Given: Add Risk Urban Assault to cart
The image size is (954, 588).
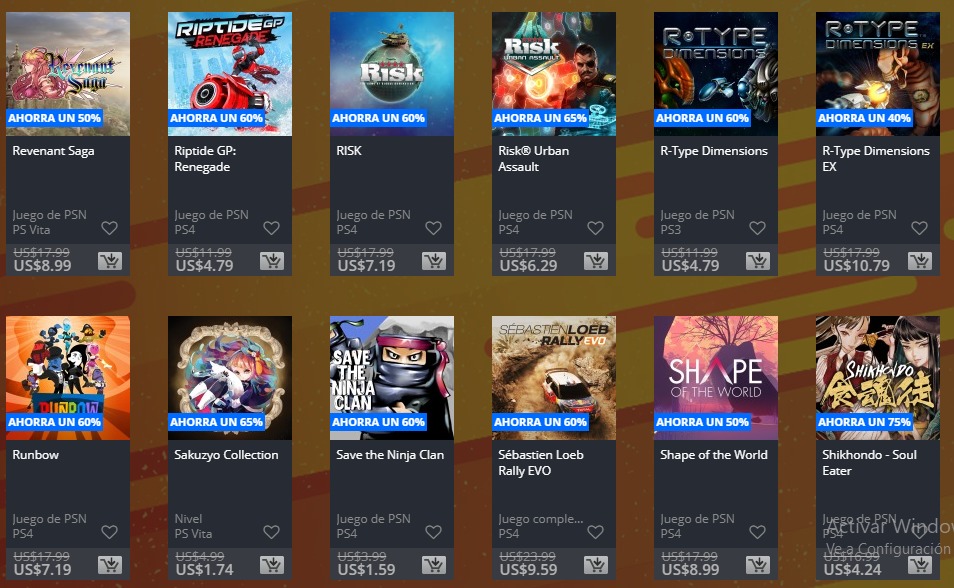Looking at the screenshot, I should click(x=596, y=261).
